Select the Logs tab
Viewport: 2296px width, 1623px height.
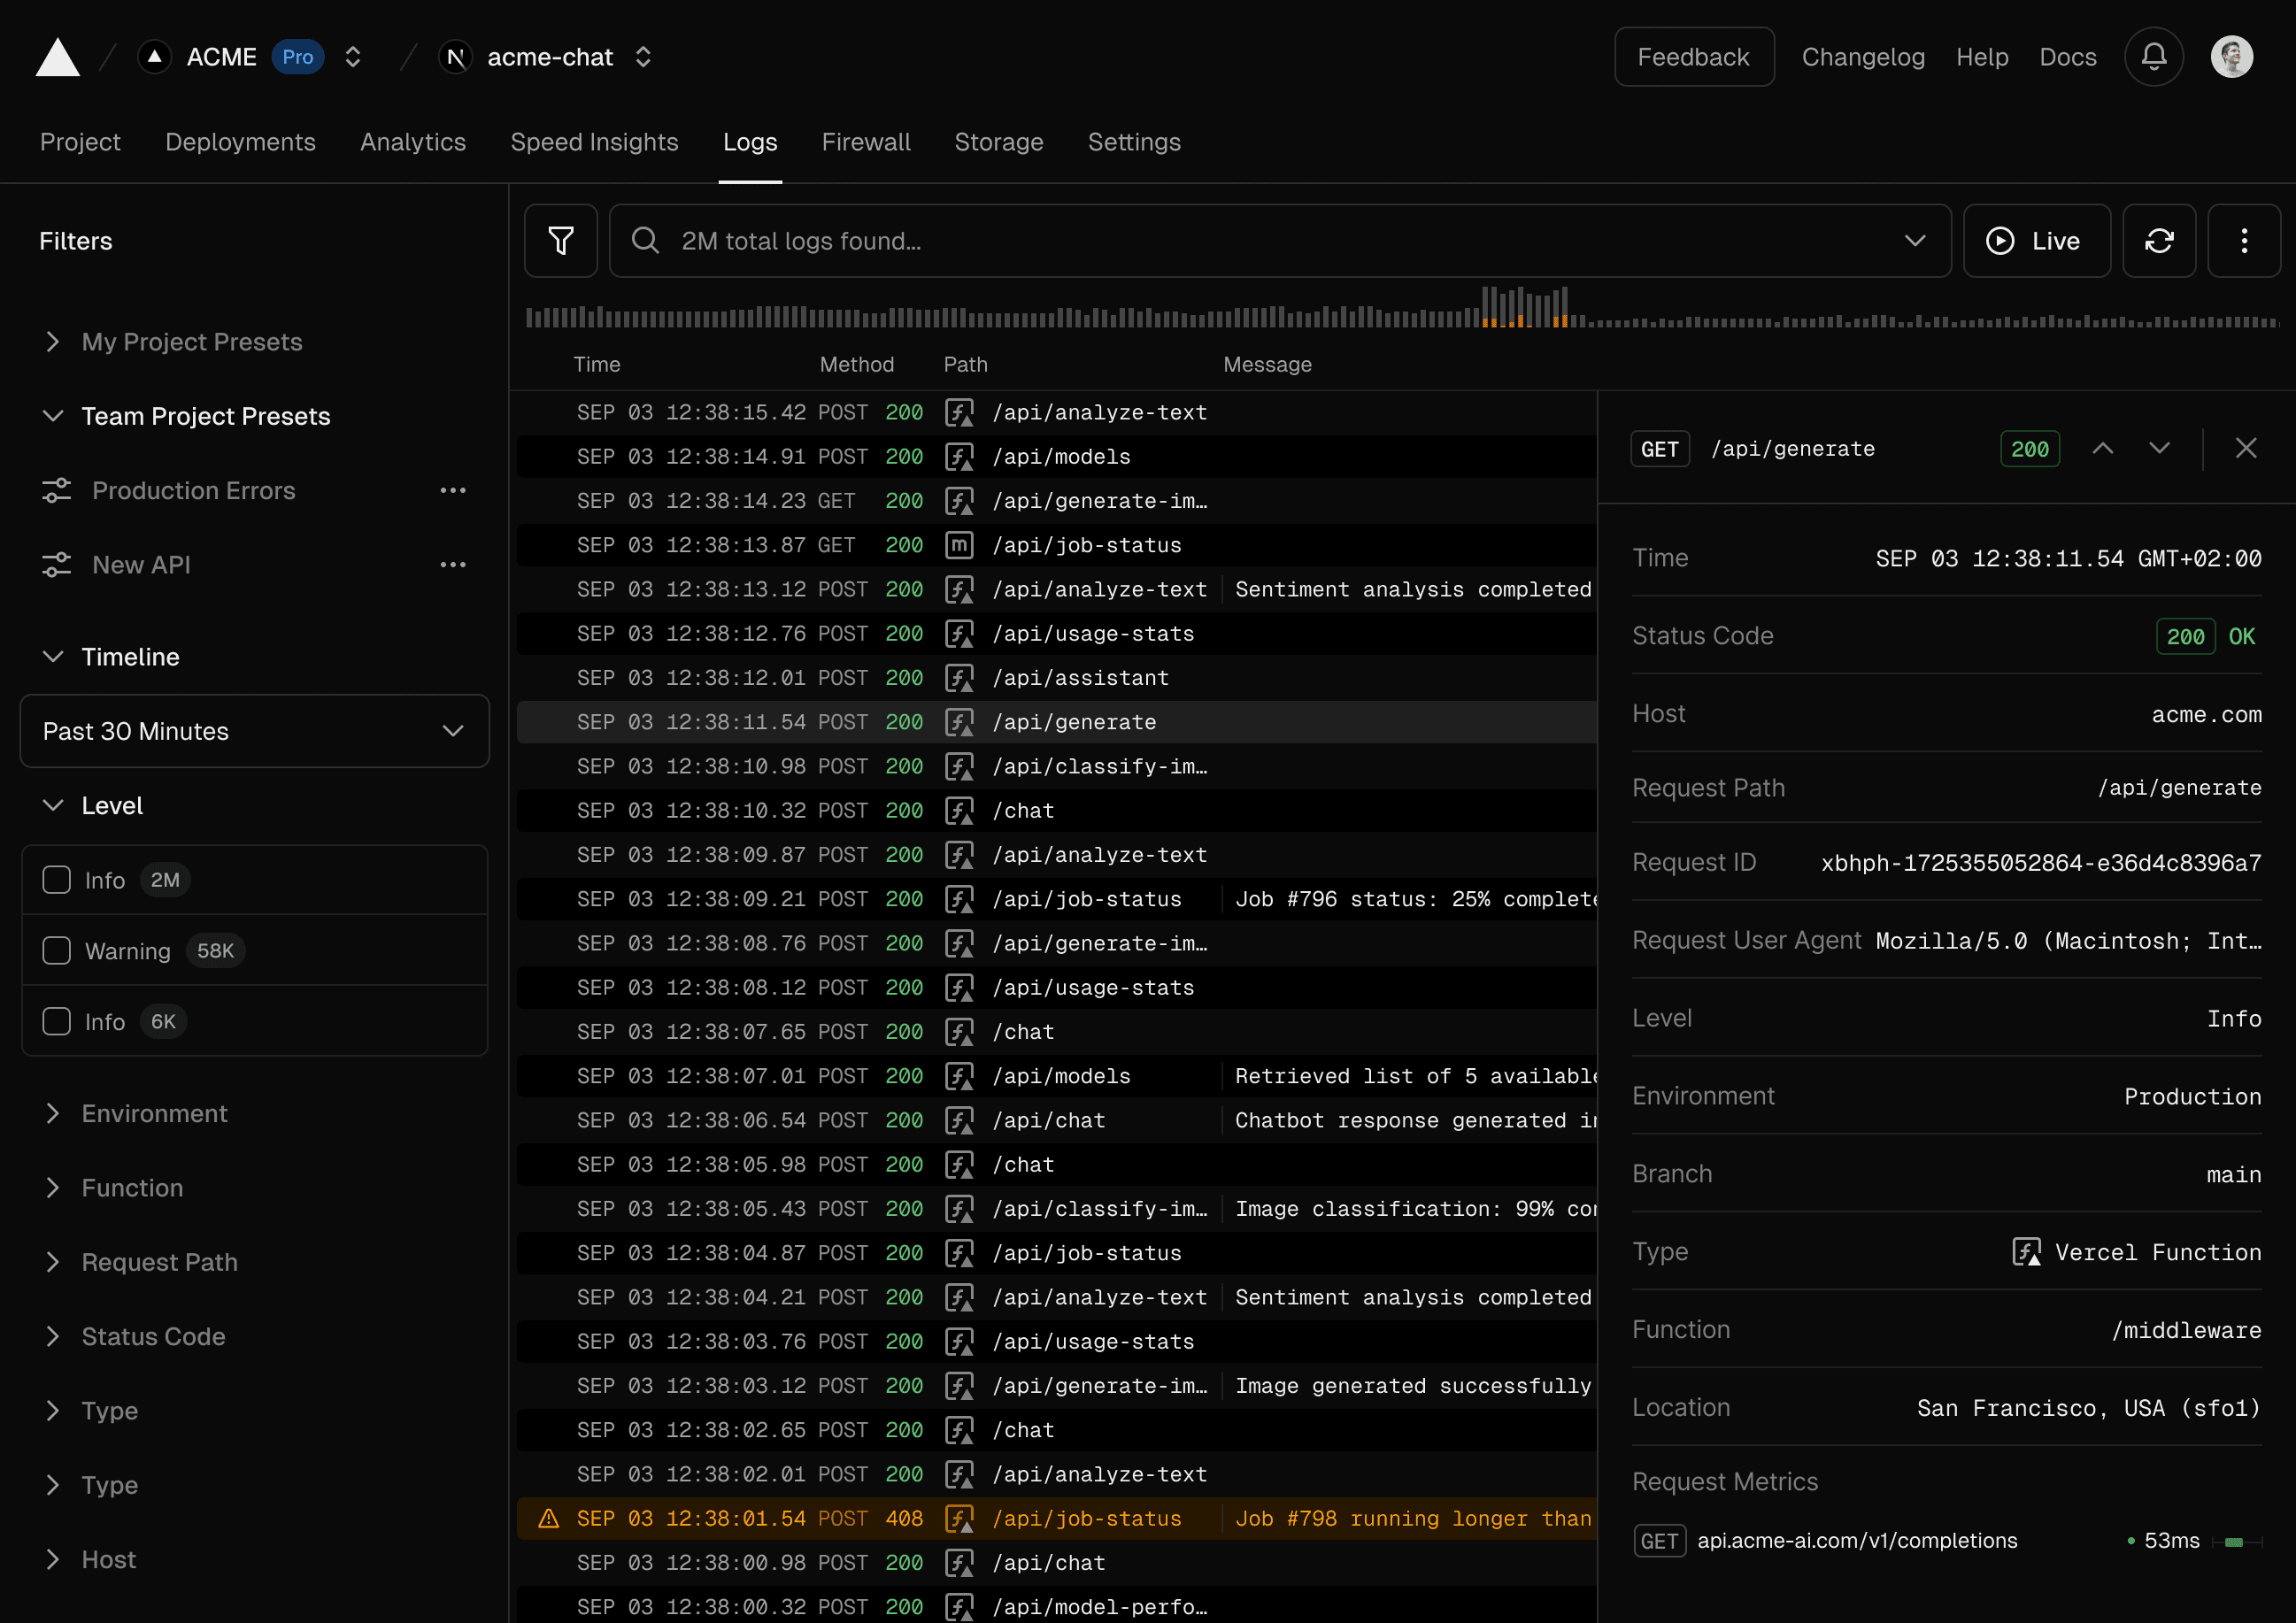coord(748,142)
